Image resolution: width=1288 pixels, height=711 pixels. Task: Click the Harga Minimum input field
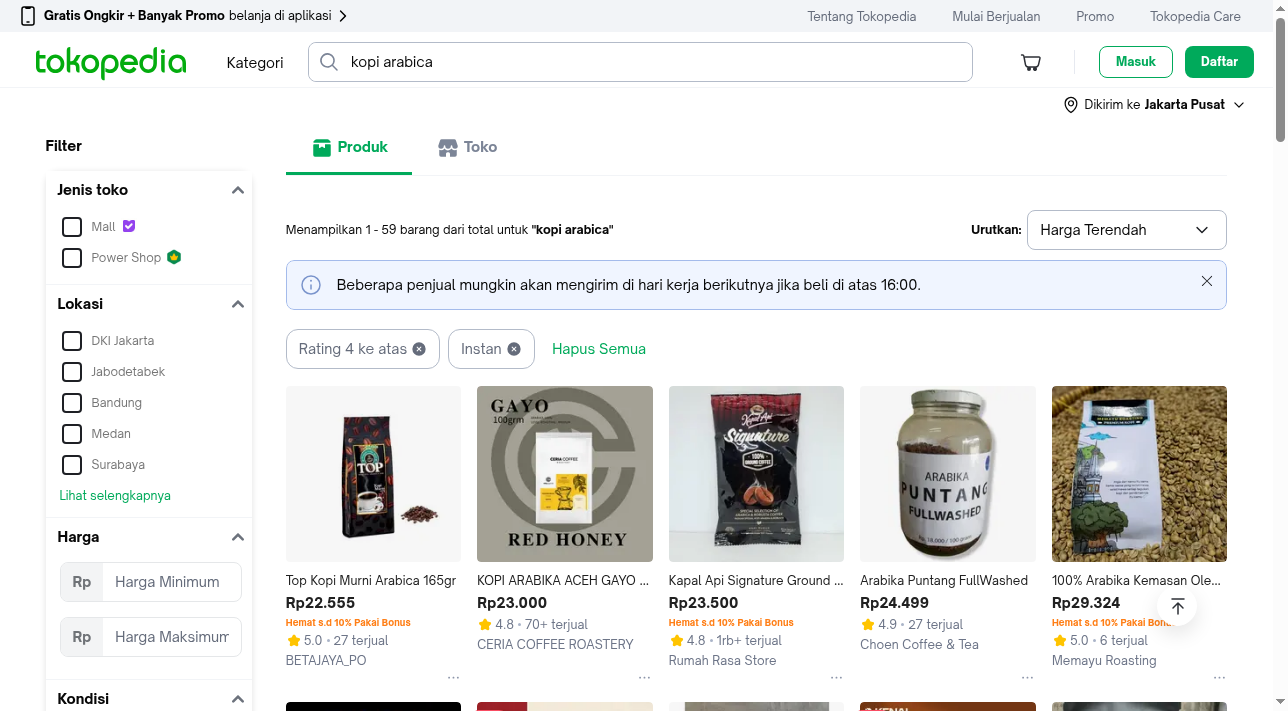[x=173, y=582]
